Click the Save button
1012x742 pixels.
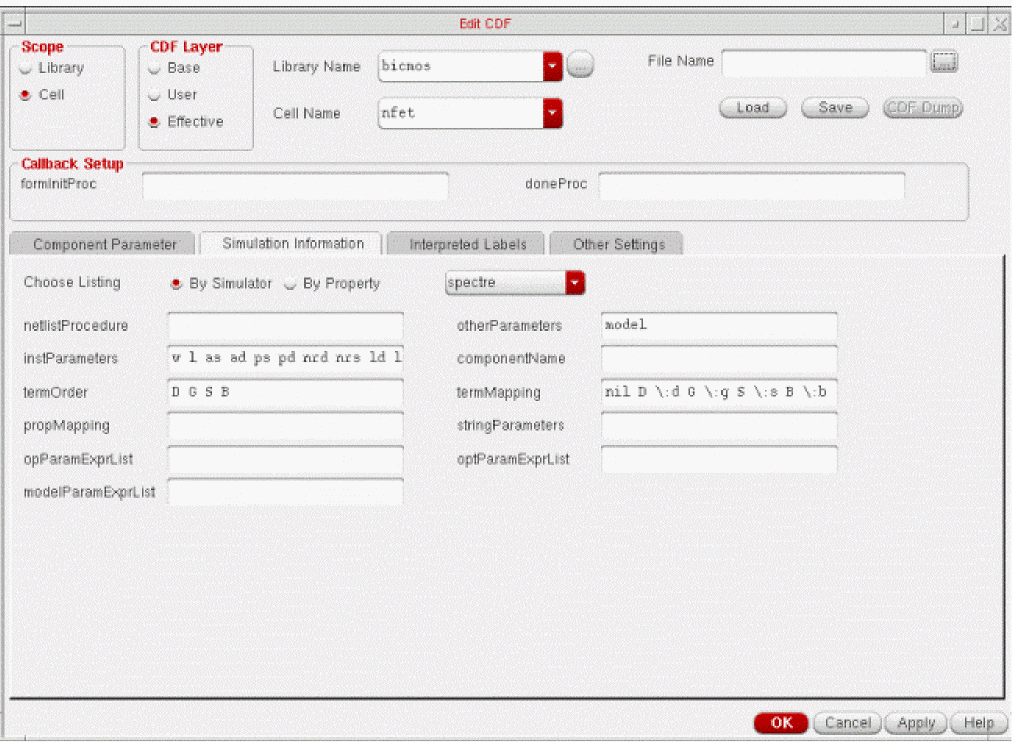(x=835, y=108)
